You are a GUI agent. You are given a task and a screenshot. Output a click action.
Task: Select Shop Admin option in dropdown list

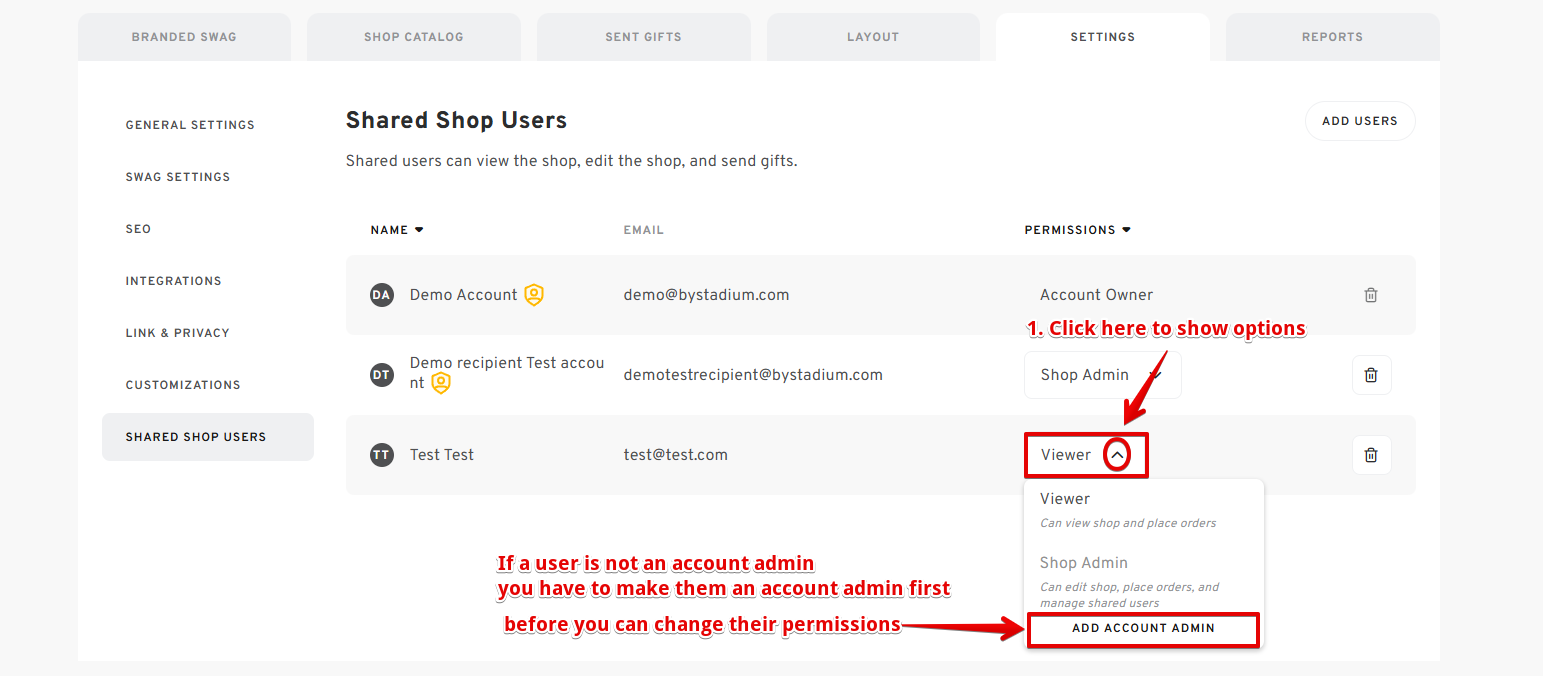(1143, 581)
